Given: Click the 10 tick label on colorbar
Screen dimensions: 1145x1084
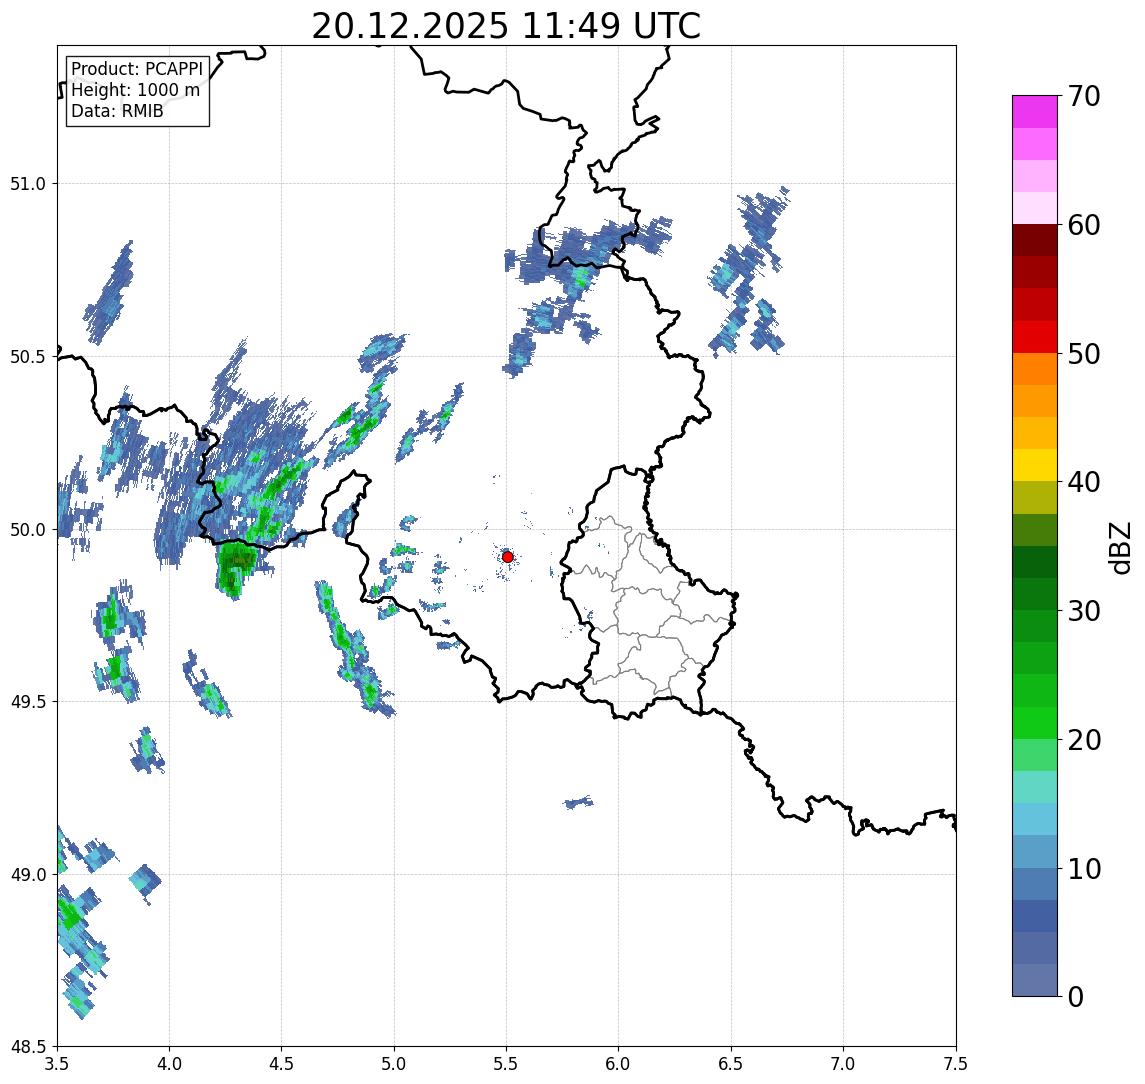Looking at the screenshot, I should tap(1084, 869).
